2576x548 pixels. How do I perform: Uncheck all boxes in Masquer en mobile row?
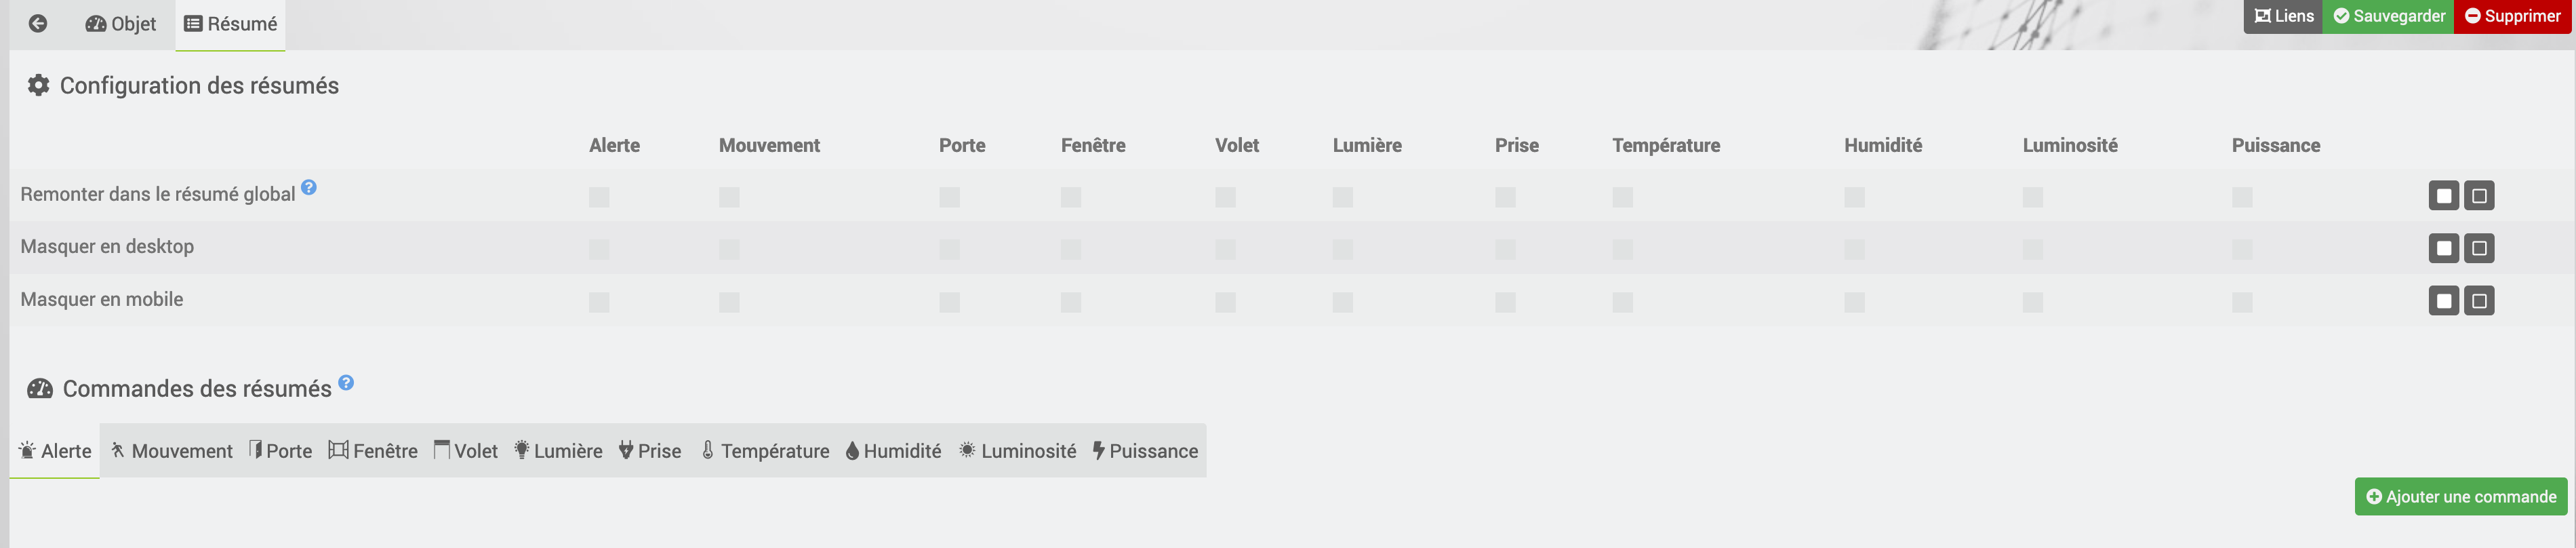click(2479, 300)
